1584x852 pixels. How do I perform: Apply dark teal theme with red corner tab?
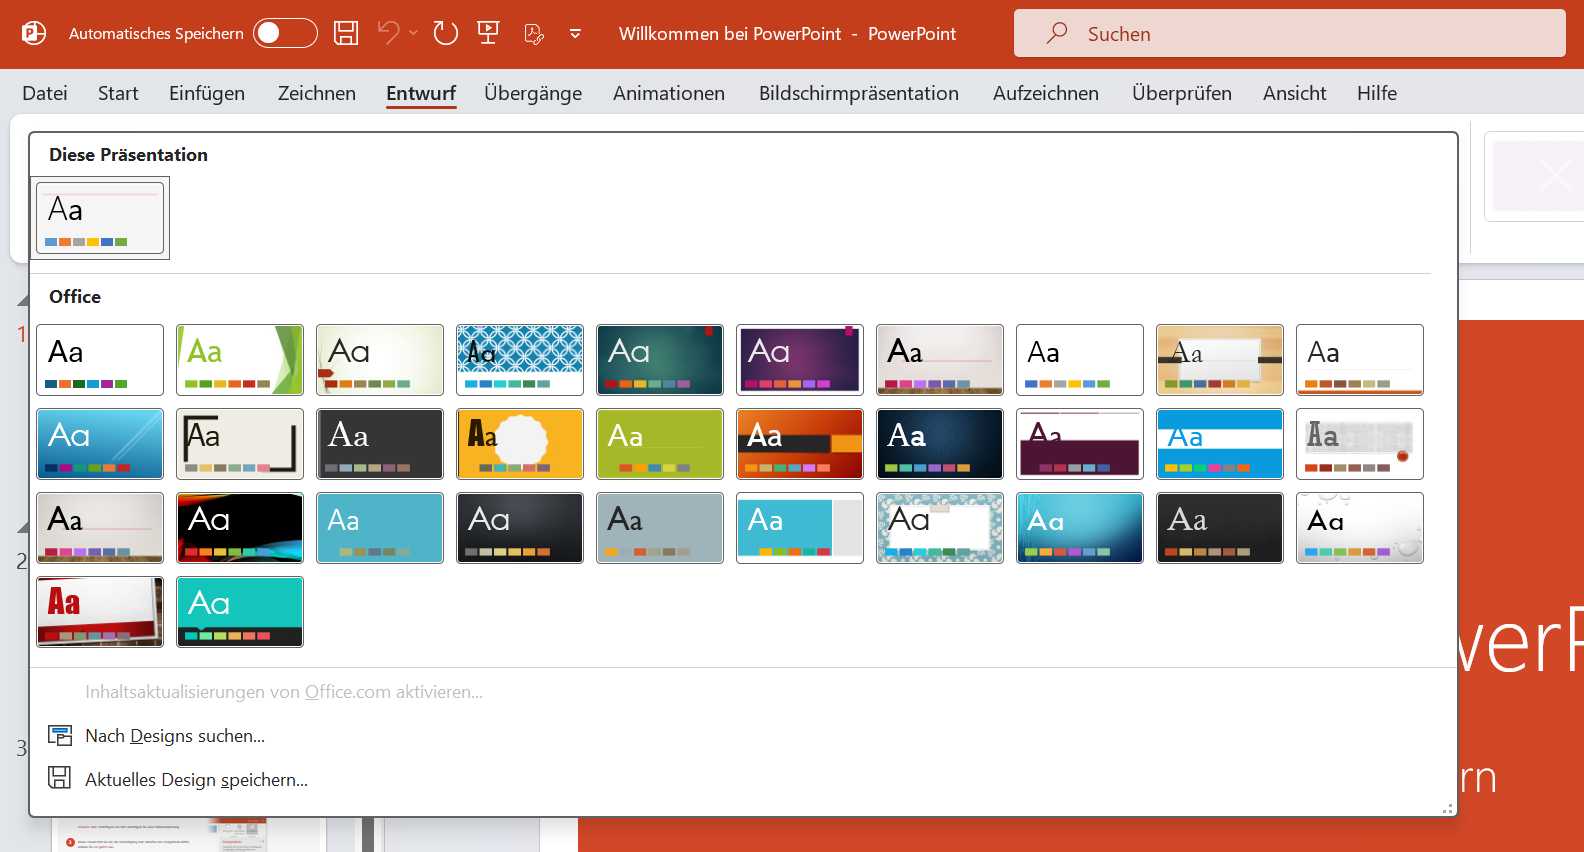[x=660, y=360]
